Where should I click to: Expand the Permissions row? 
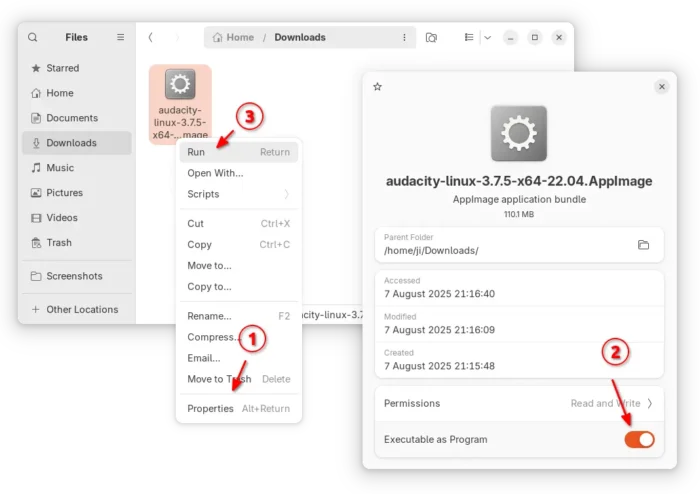[x=519, y=403]
